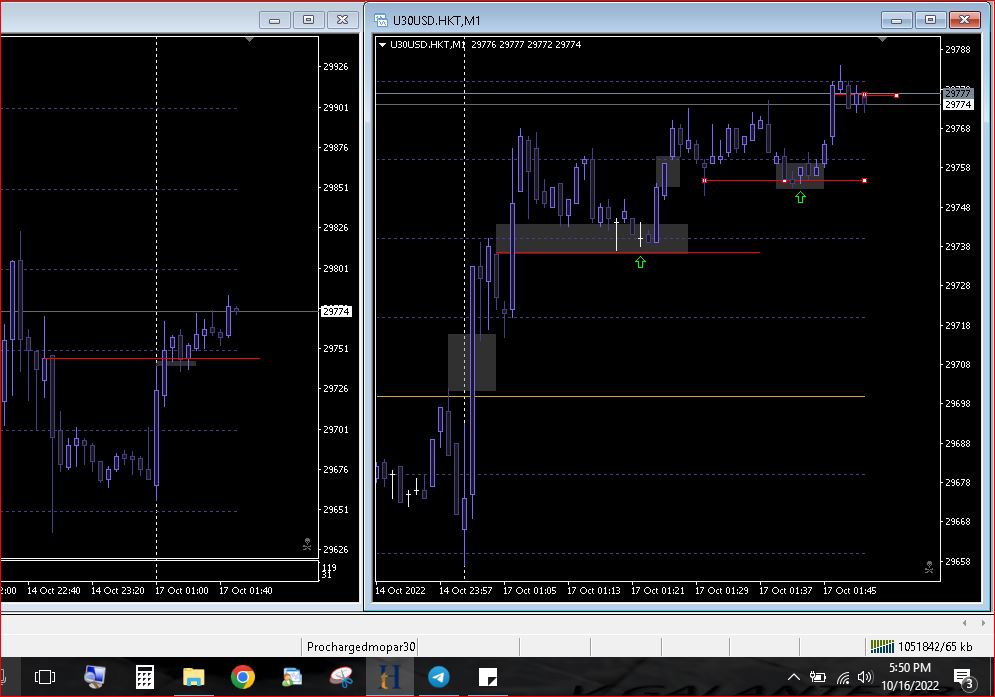This screenshot has width=995, height=697.
Task: Select the green up arrow below the 29738 zone
Action: [x=640, y=262]
